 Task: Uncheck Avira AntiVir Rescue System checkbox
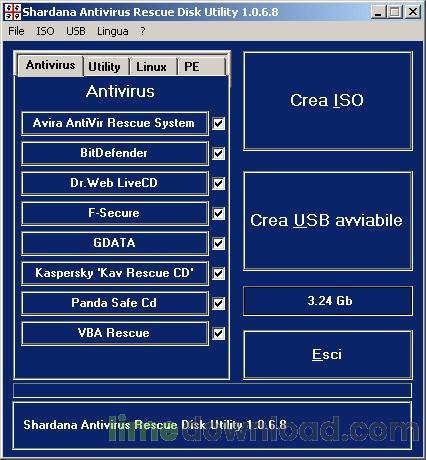219,123
